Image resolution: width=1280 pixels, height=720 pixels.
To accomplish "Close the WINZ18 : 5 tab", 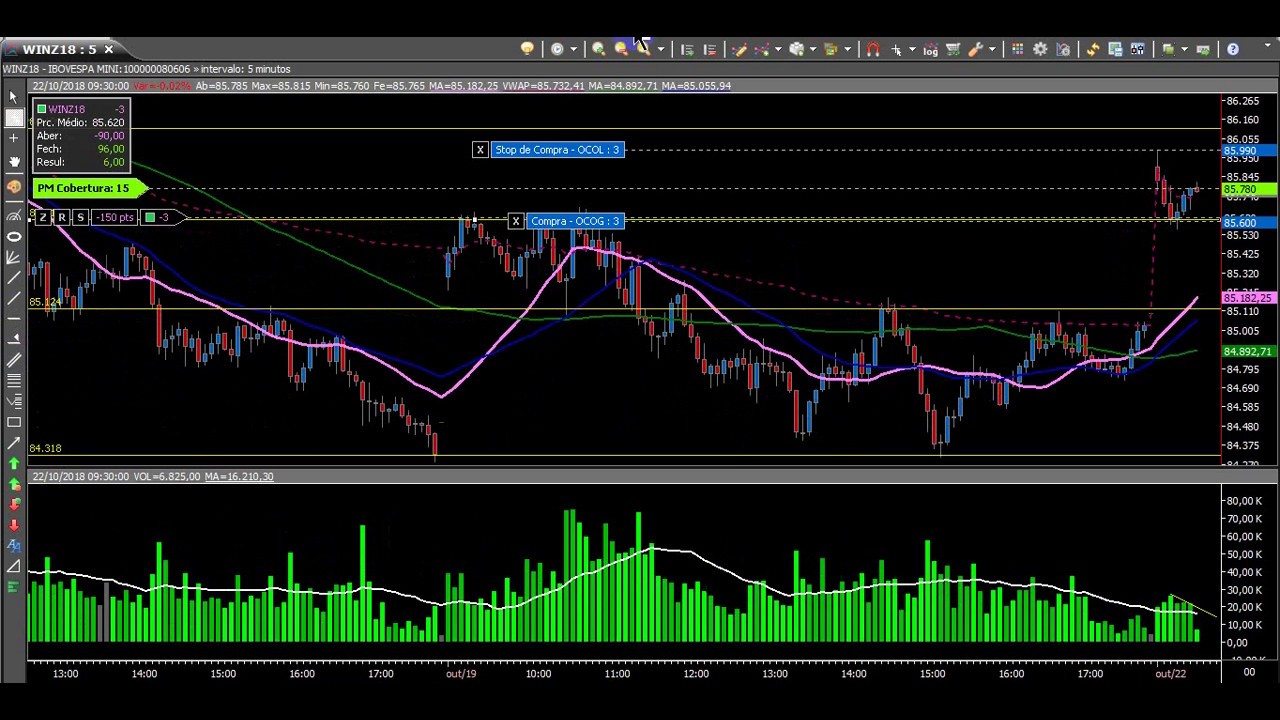I will point(109,49).
